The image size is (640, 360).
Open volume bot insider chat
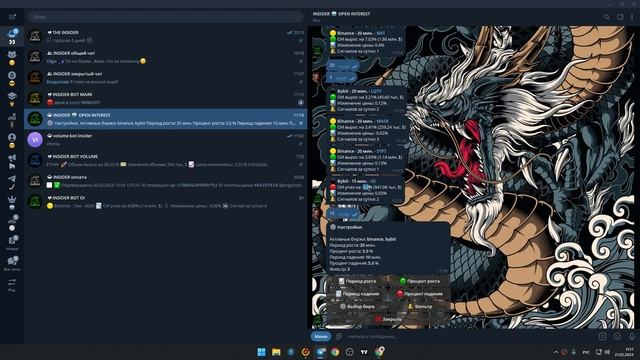click(x=165, y=140)
